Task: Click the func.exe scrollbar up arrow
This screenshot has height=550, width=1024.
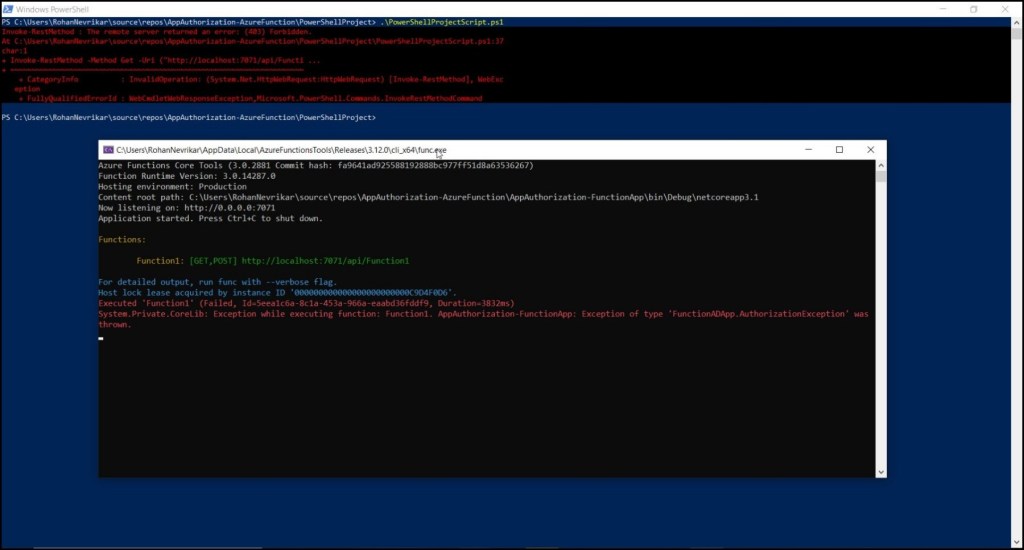Action: (x=881, y=166)
